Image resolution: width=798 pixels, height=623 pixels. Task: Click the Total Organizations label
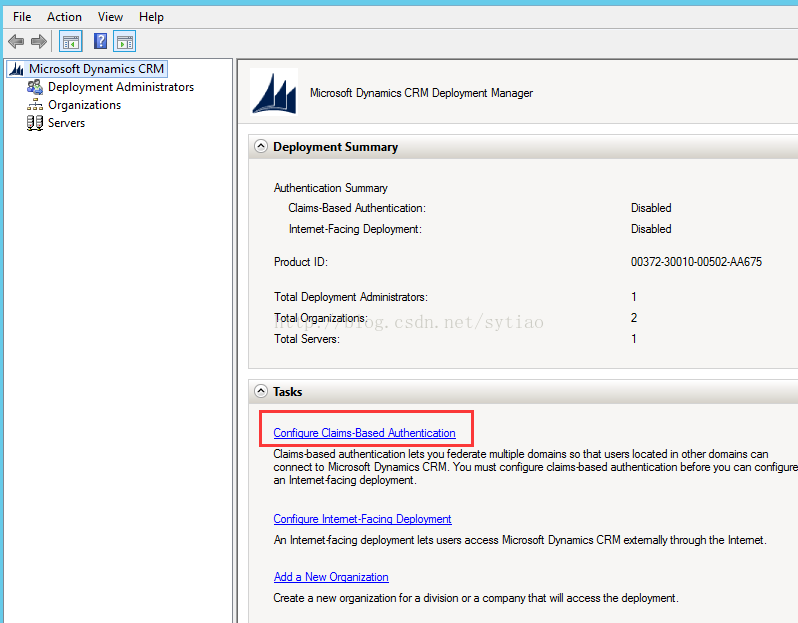point(321,318)
